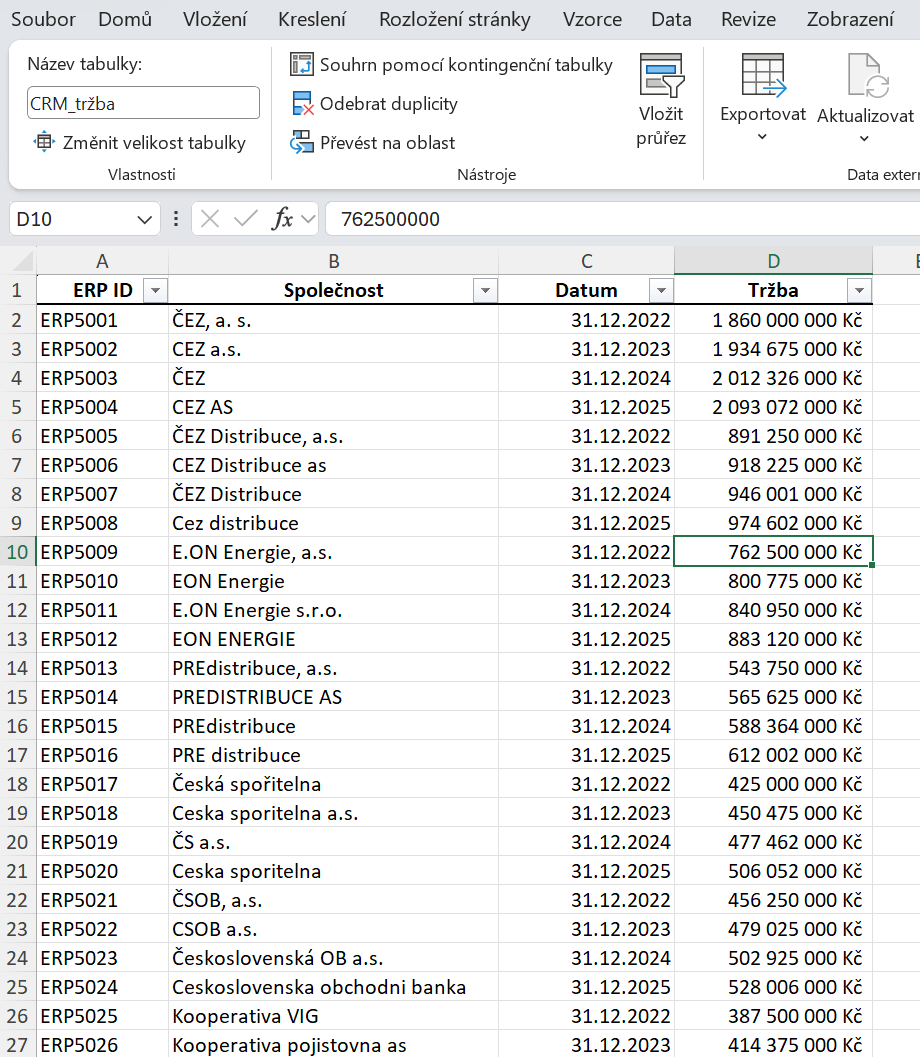
Task: Switch to the Data ribbon tab
Action: click(x=670, y=20)
